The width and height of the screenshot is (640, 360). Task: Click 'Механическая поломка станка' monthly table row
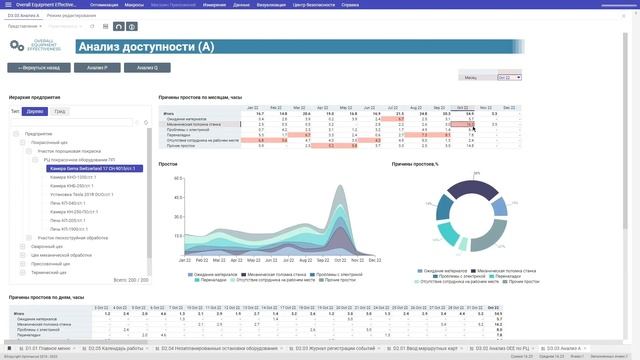[x=340, y=124]
